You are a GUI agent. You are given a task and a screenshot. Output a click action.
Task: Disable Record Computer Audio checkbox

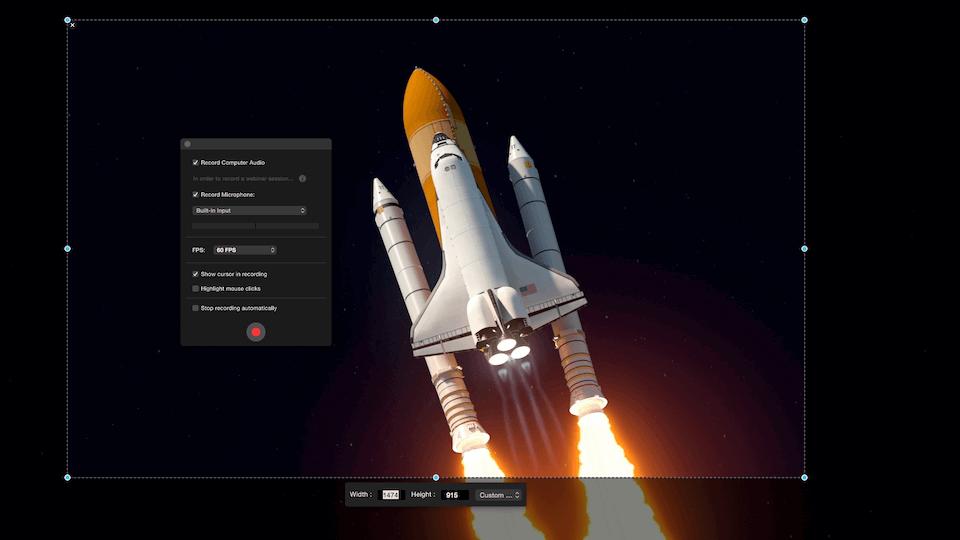click(x=196, y=162)
